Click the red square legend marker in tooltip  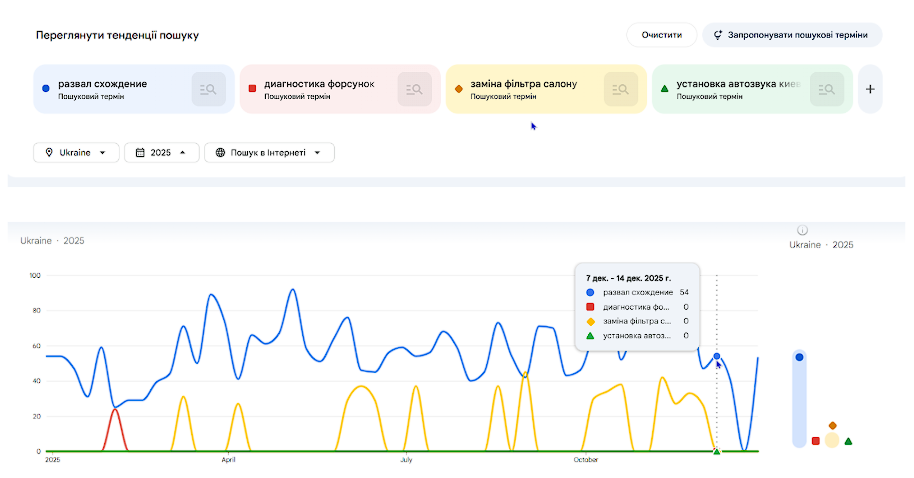(590, 307)
